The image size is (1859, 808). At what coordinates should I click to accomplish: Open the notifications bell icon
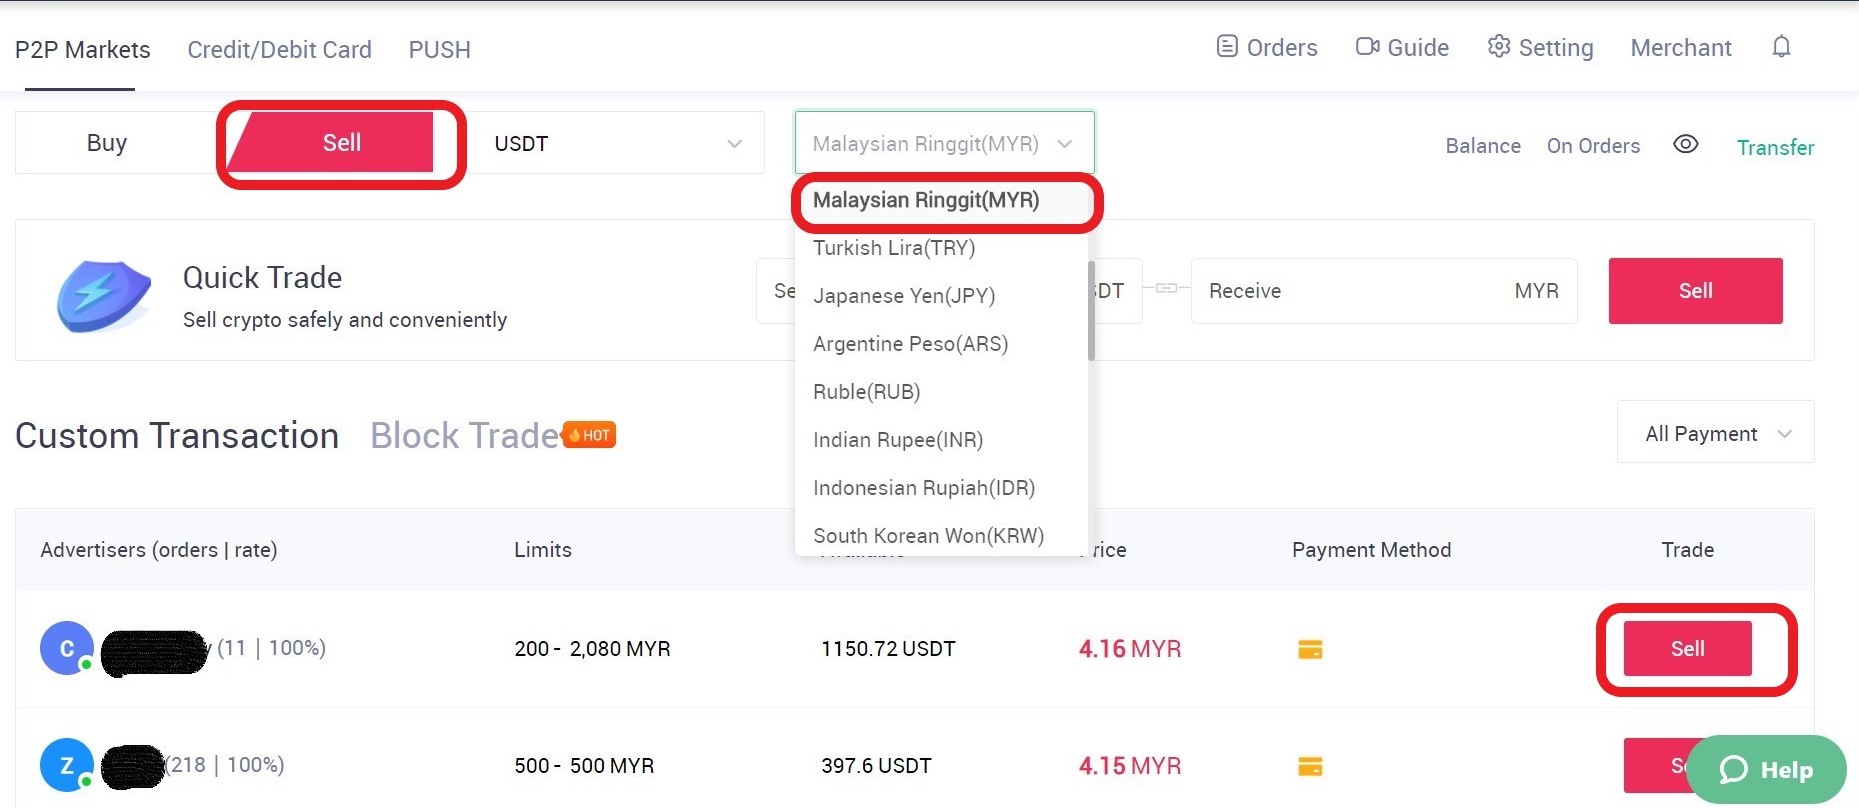pyautogui.click(x=1781, y=47)
